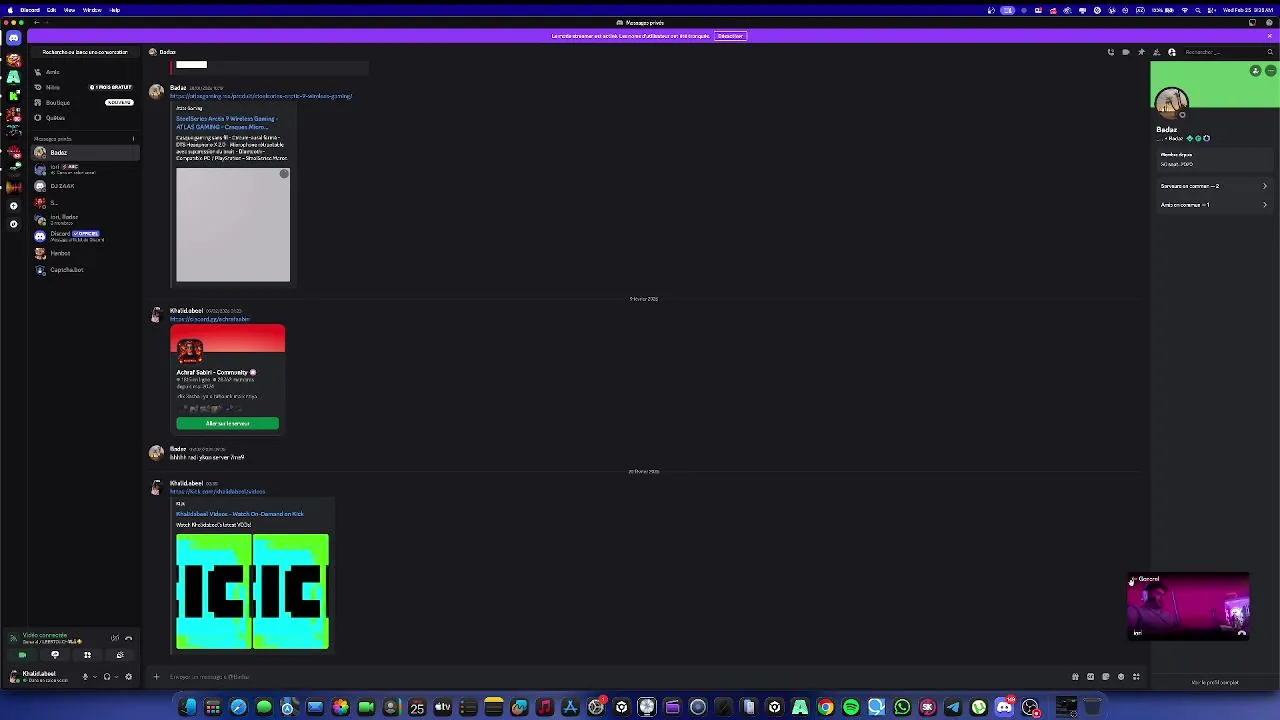The image size is (1280, 720).
Task: Dismiss the purple streamer mode banner
Action: click(x=1270, y=36)
